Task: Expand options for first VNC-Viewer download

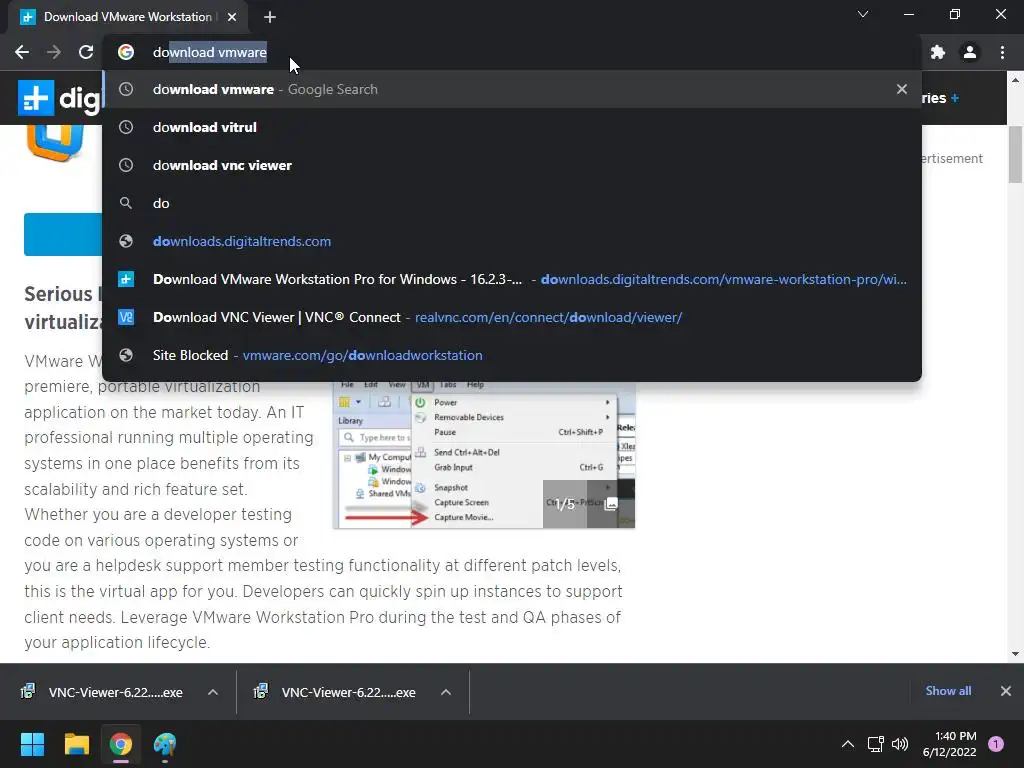Action: (213, 692)
